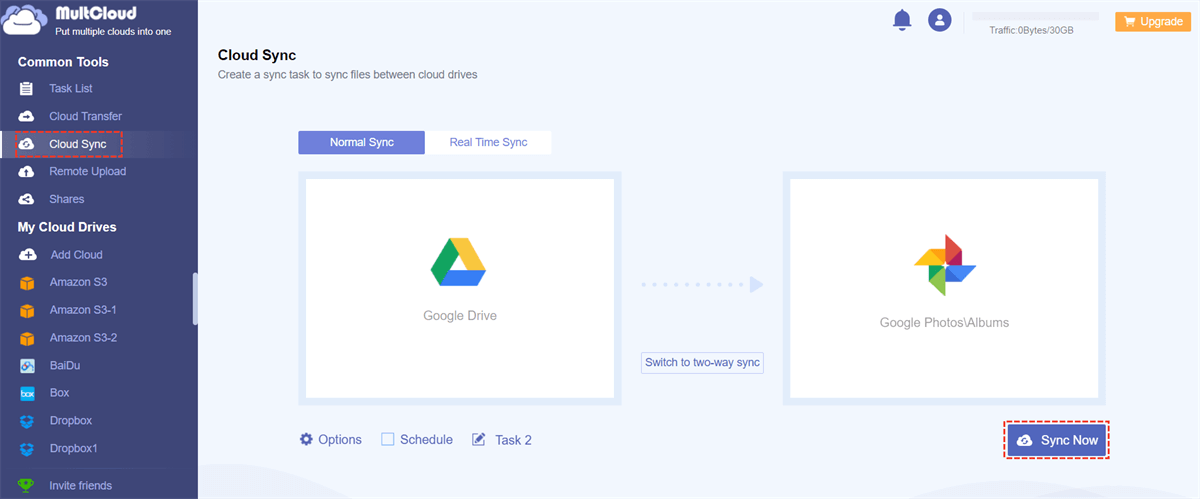Open notifications bell icon
1200x499 pixels.
point(902,20)
